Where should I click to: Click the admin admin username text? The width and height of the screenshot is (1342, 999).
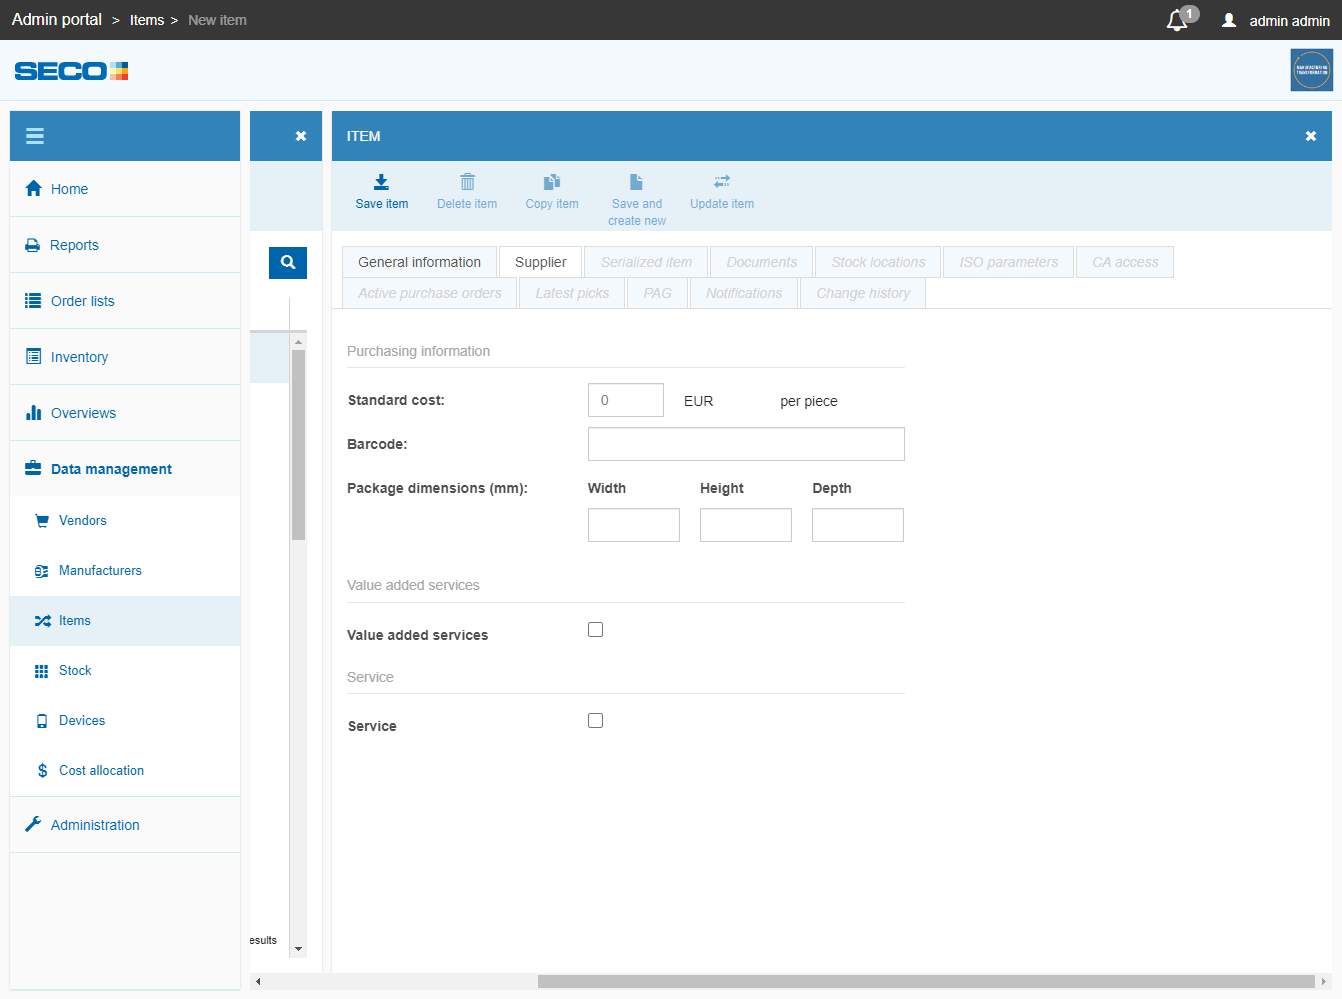point(1289,20)
